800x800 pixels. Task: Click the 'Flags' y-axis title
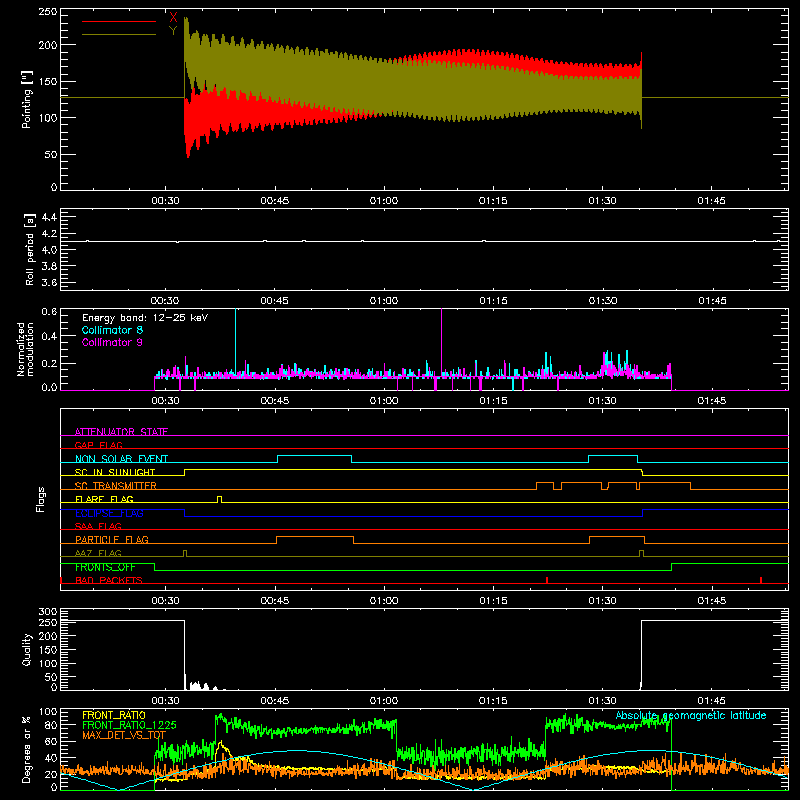pos(40,499)
